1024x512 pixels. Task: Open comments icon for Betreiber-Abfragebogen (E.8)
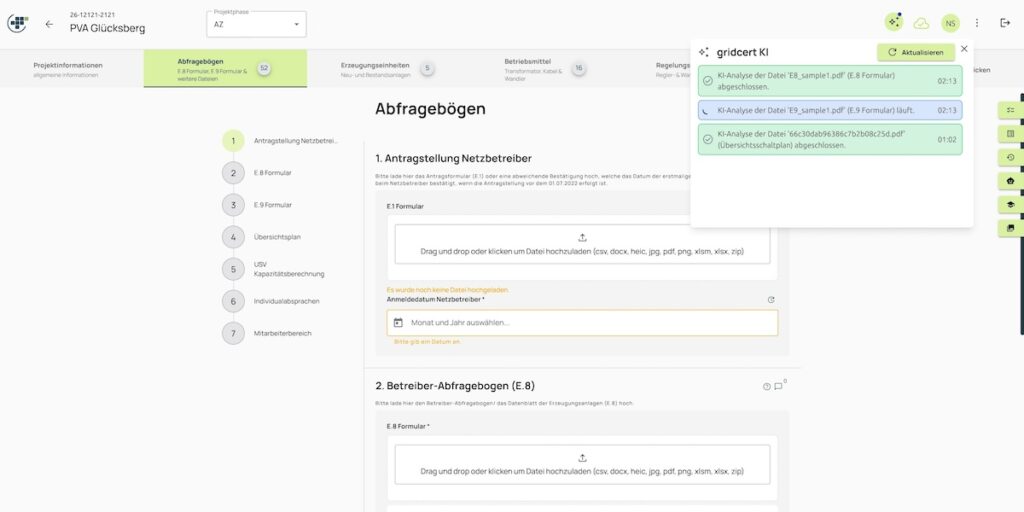(778, 387)
